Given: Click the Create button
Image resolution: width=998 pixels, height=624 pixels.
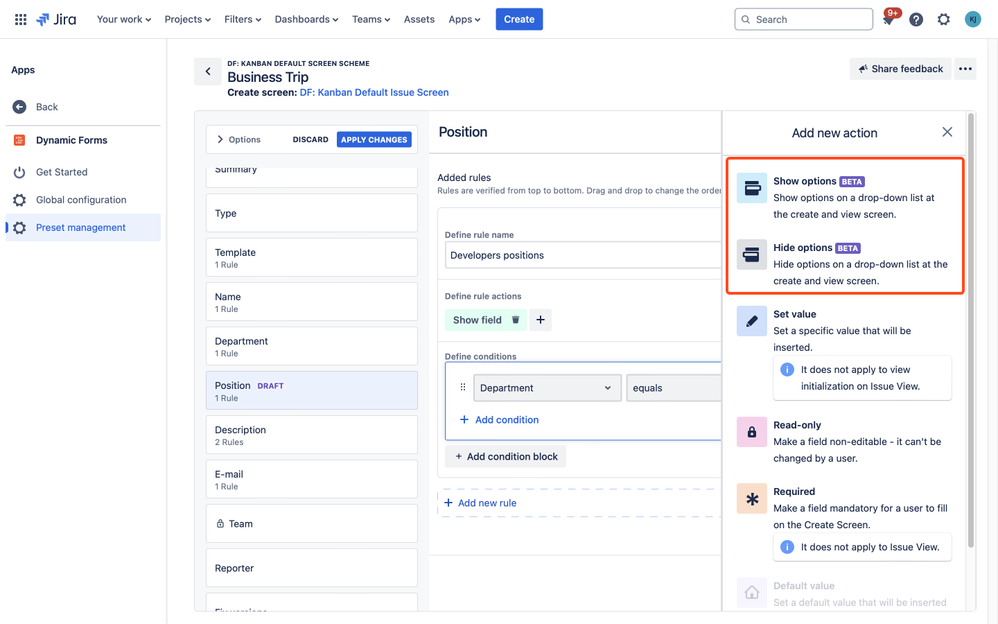Looking at the screenshot, I should (x=519, y=19).
